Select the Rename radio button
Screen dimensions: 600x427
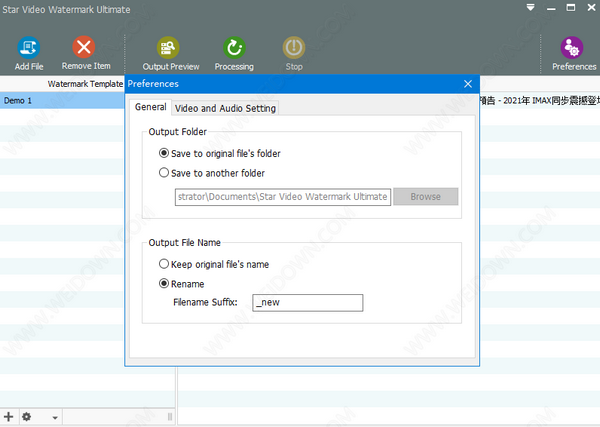click(165, 283)
